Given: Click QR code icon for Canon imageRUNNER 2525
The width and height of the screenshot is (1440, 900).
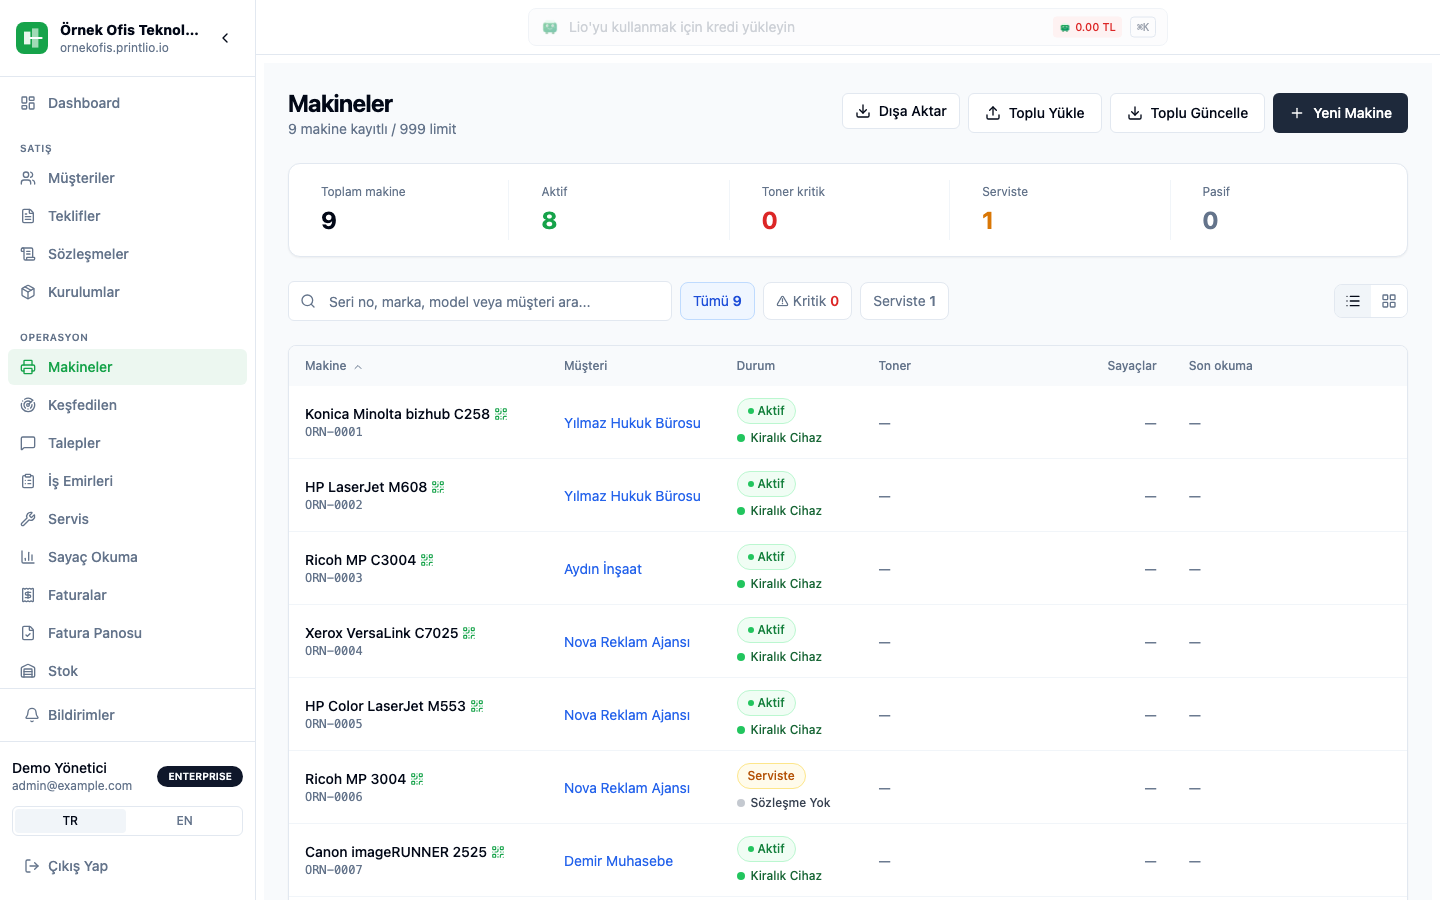Looking at the screenshot, I should pyautogui.click(x=498, y=852).
